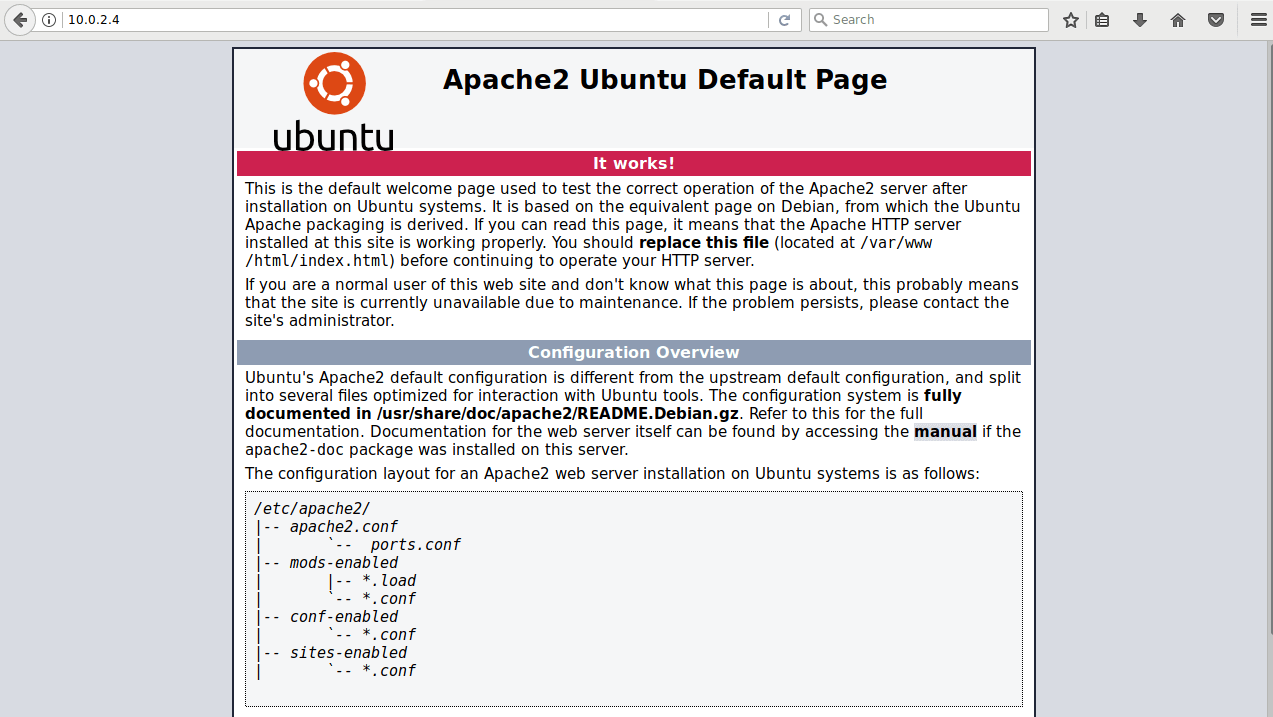Image resolution: width=1273 pixels, height=717 pixels.
Task: Show your bookmarks list
Action: point(1102,20)
